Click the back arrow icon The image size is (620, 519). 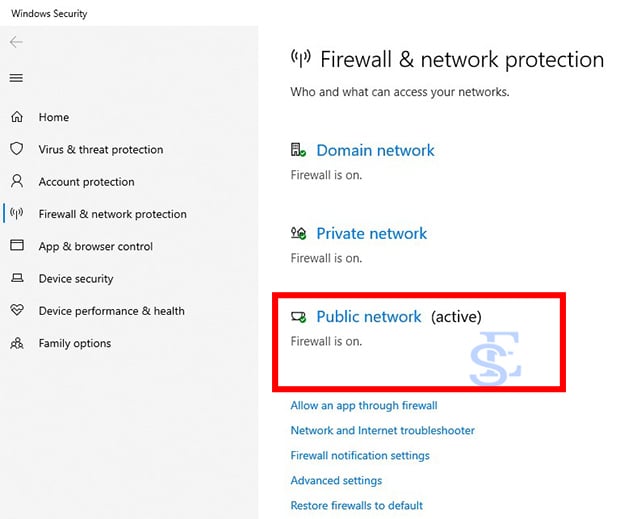point(16,43)
